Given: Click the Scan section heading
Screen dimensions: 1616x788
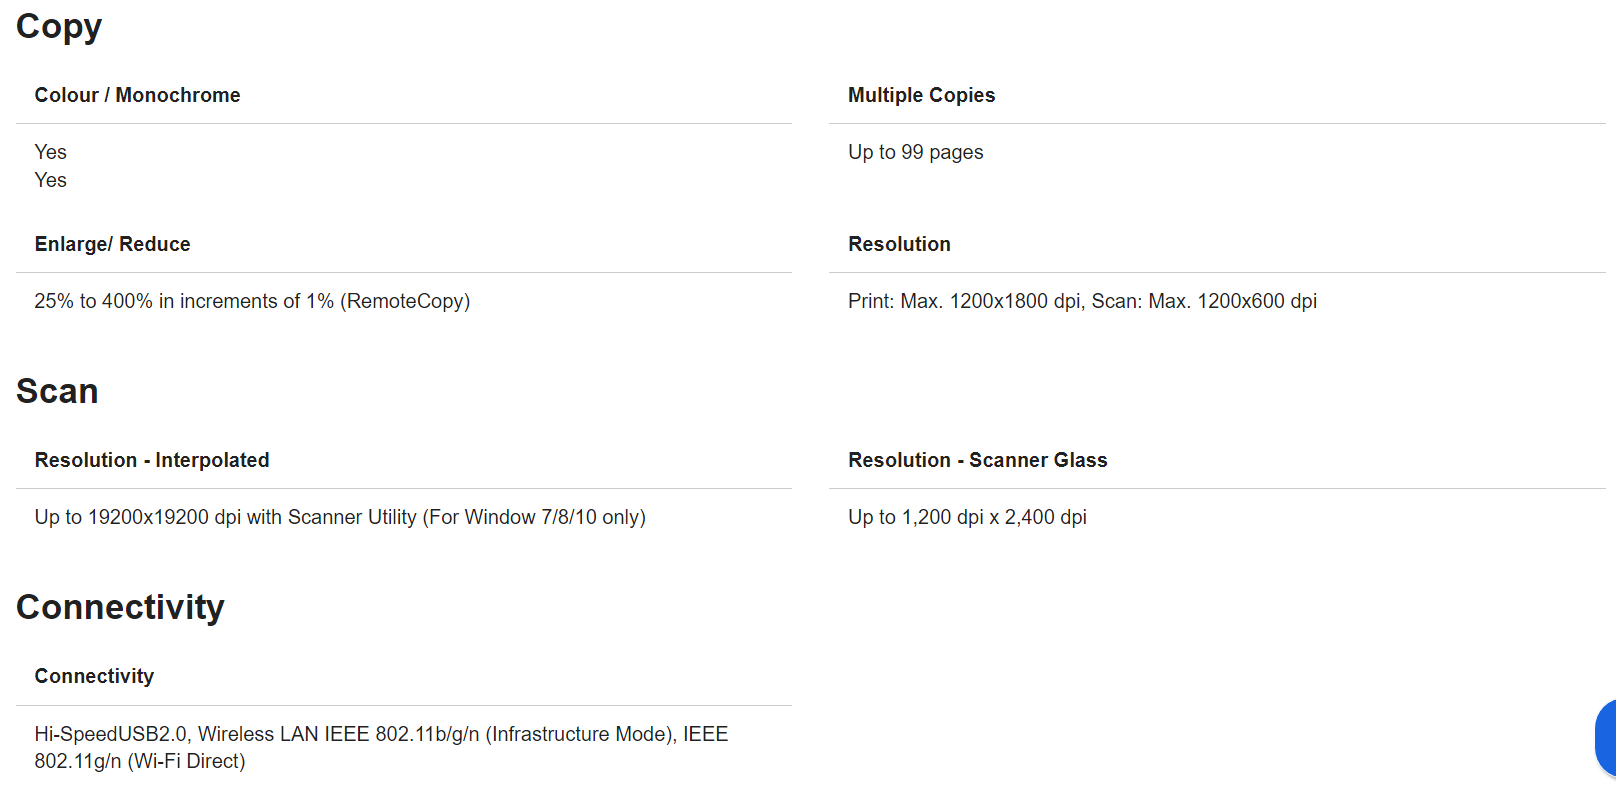Looking at the screenshot, I should [x=57, y=391].
